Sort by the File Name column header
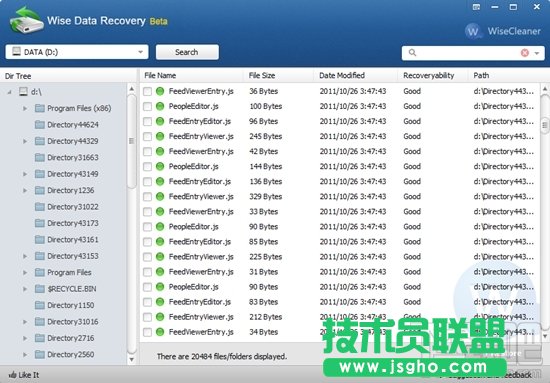The image size is (550, 383). click(192, 75)
